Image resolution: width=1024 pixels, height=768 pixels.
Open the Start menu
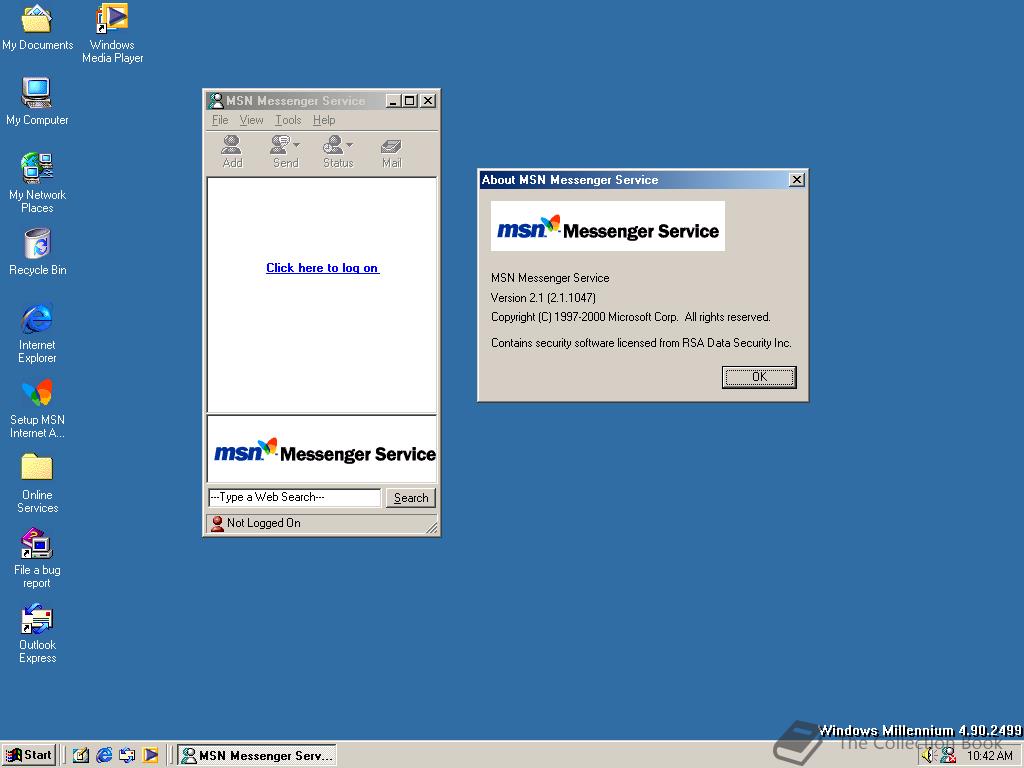coord(29,755)
